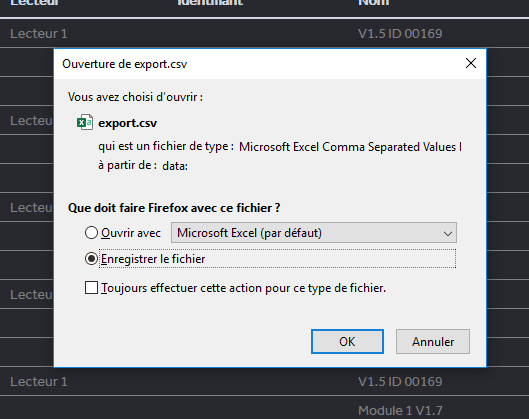Click 'V1.5 ID 00169' below the dialog
529x419 pixels.
pos(400,382)
